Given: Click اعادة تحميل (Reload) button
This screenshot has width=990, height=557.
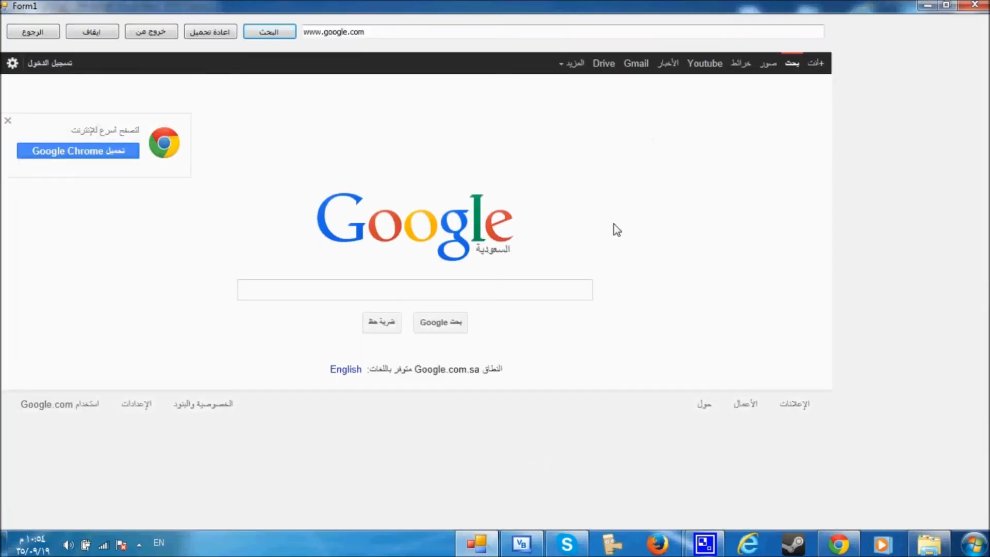Looking at the screenshot, I should point(210,32).
